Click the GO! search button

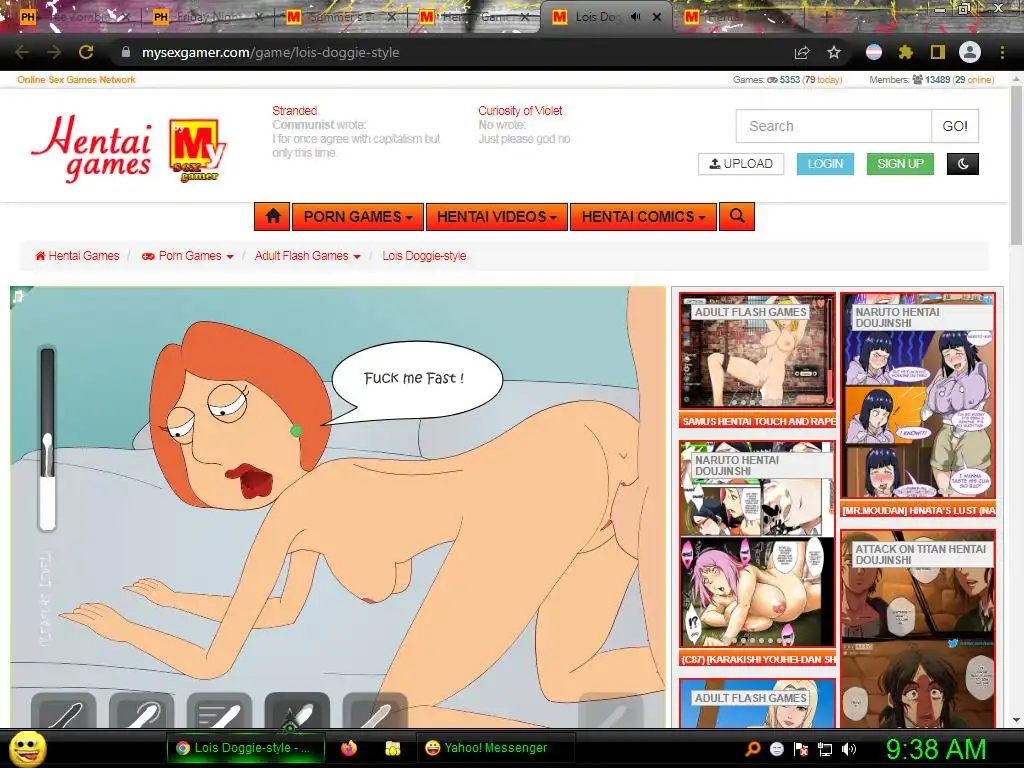tap(955, 126)
